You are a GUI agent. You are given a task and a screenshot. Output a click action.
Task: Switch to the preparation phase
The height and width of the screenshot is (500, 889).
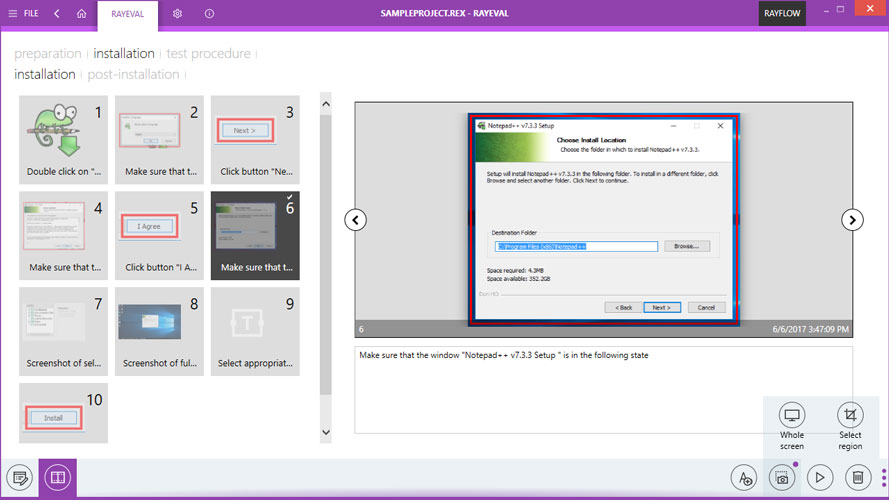point(48,53)
